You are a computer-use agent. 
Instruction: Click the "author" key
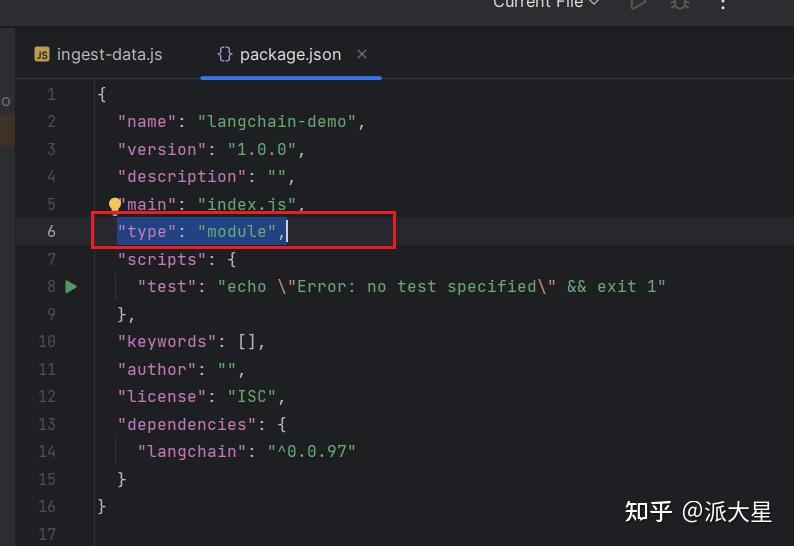coord(157,370)
